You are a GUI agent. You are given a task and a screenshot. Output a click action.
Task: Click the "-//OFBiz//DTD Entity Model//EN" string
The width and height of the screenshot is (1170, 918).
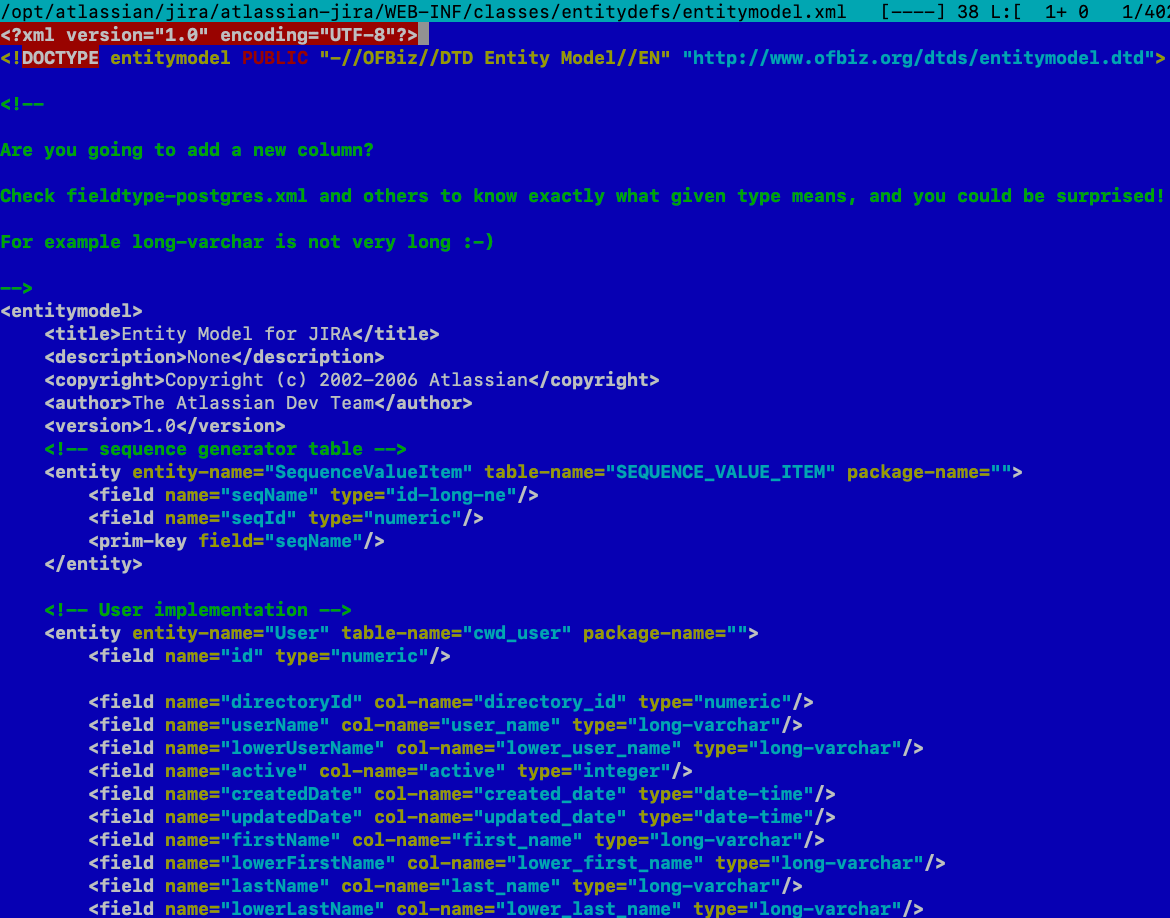(495, 57)
